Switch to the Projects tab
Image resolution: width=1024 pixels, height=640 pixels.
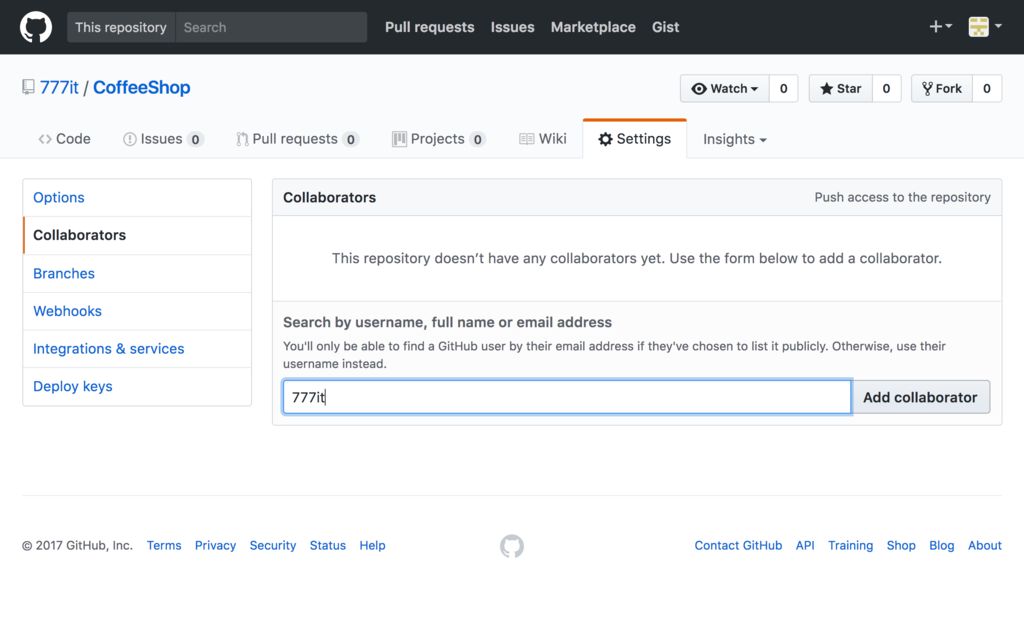(x=438, y=139)
